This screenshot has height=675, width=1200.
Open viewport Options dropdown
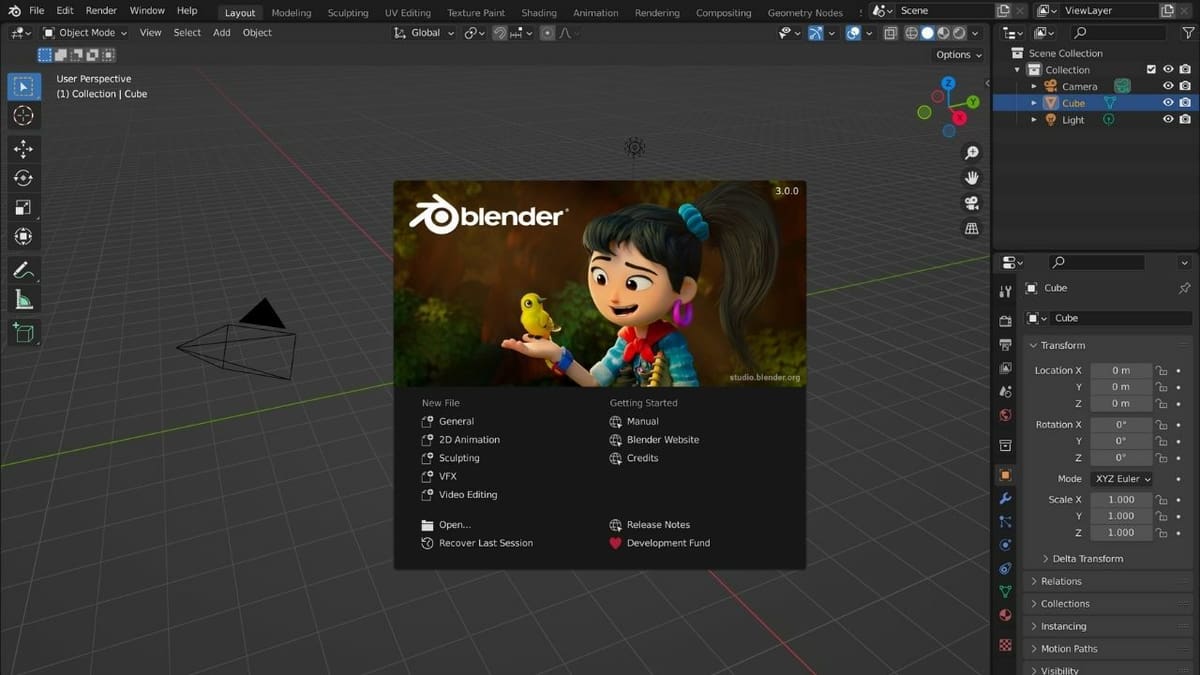coord(958,55)
